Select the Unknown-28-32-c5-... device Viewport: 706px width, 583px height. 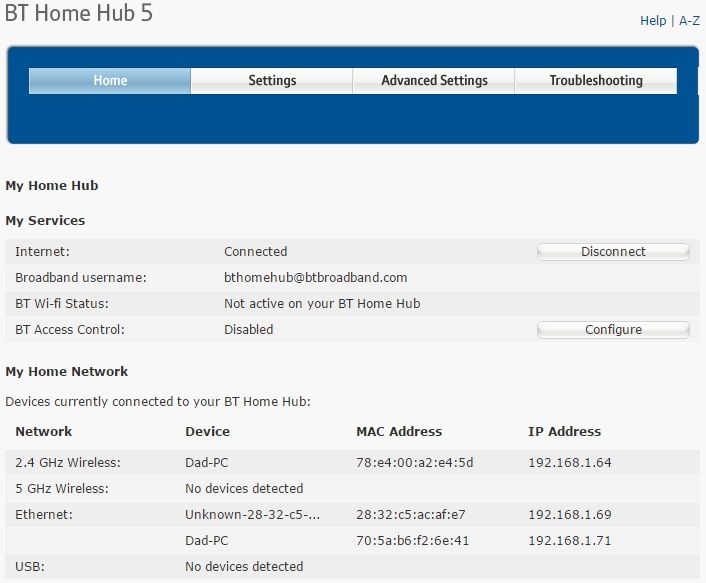click(253, 515)
